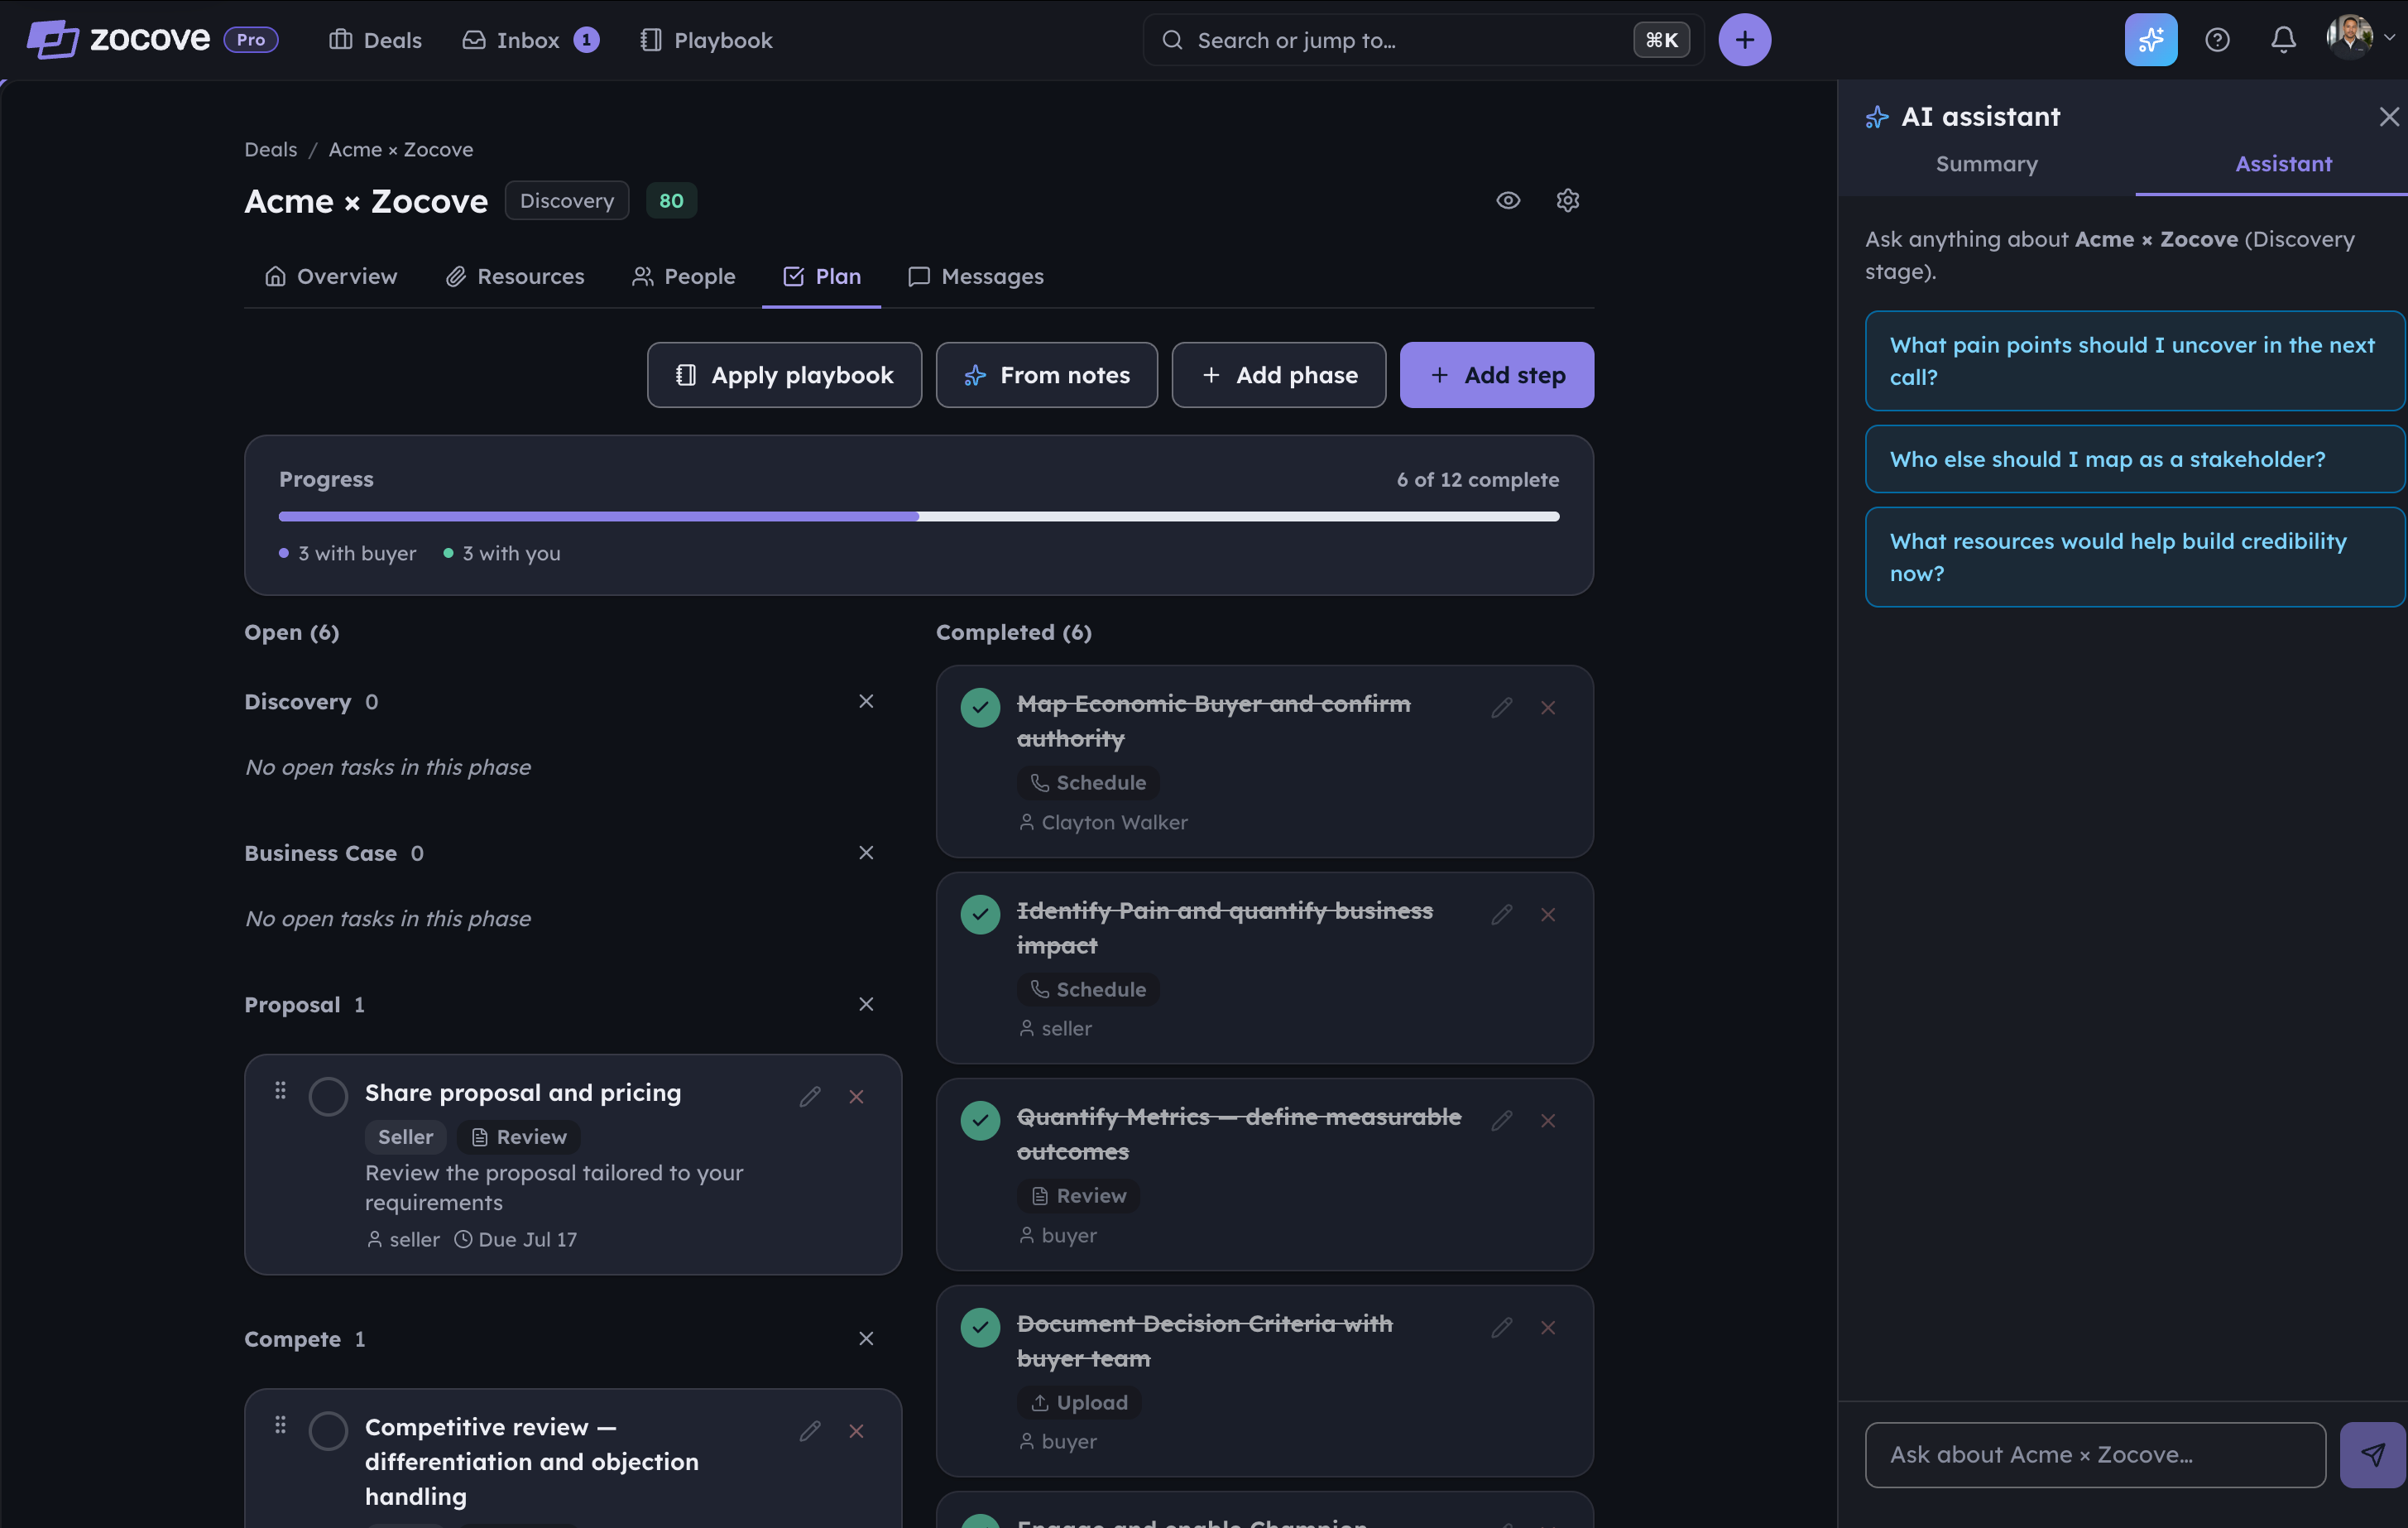Edit Document Decision Criteria step
The width and height of the screenshot is (2408, 1528).
coord(1501,1328)
